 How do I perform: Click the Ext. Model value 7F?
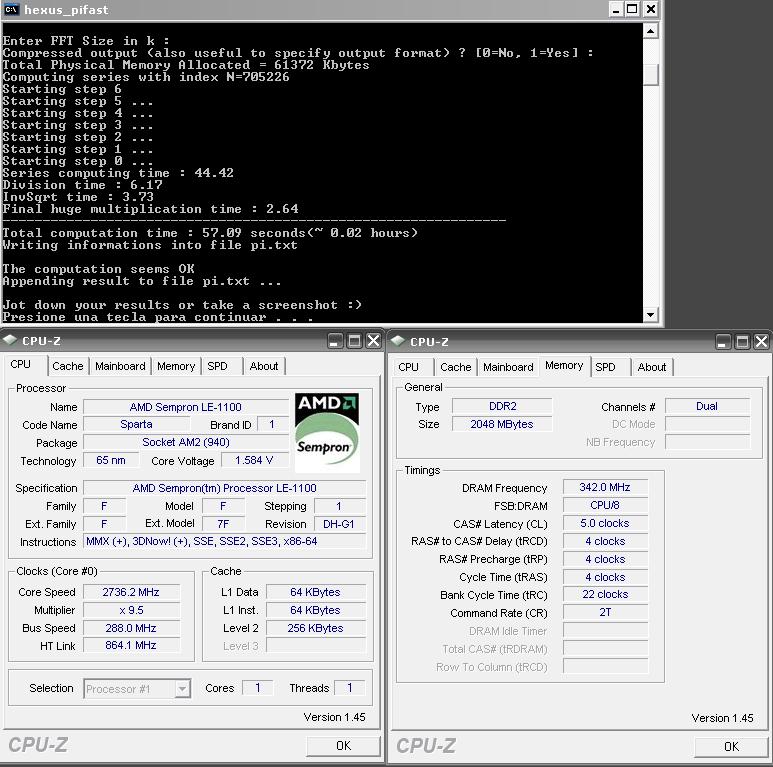point(223,524)
